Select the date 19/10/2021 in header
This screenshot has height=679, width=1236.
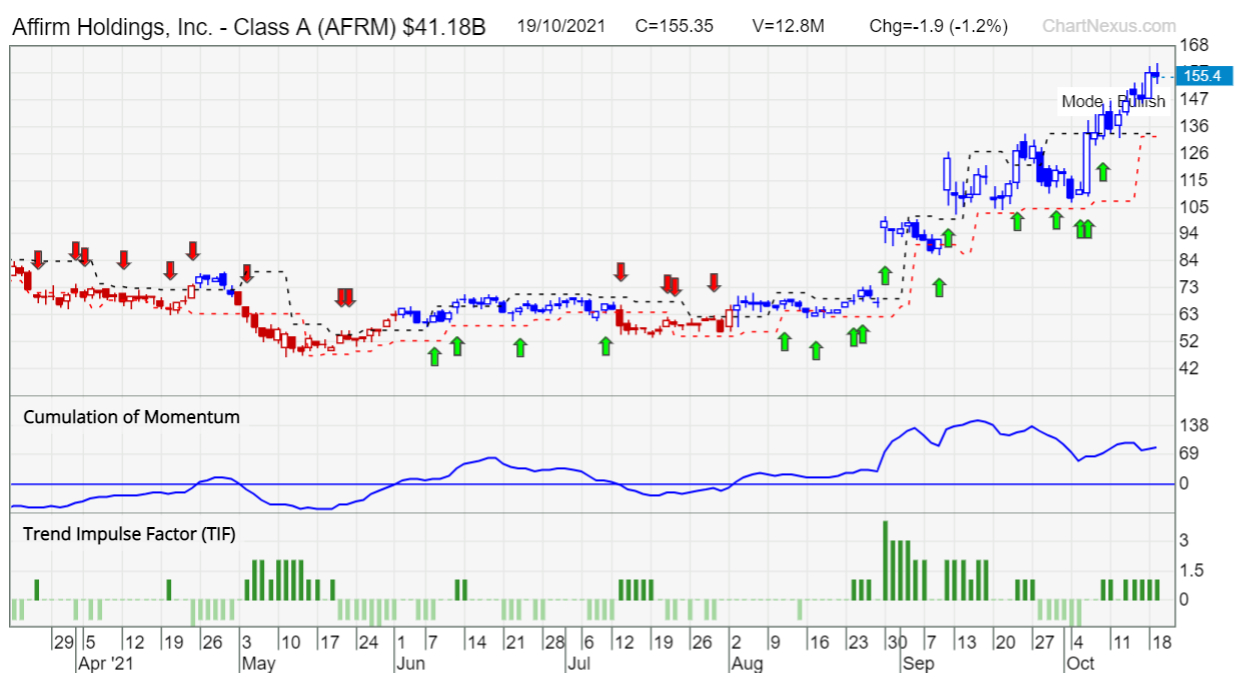(562, 26)
